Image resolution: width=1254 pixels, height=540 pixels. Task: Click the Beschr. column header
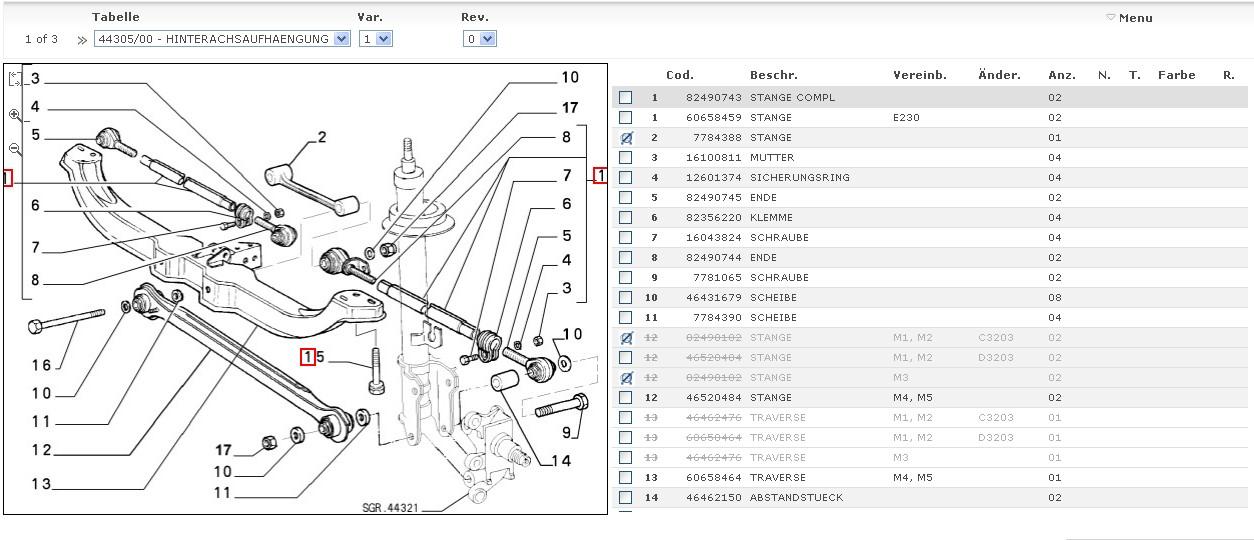pyautogui.click(x=773, y=75)
